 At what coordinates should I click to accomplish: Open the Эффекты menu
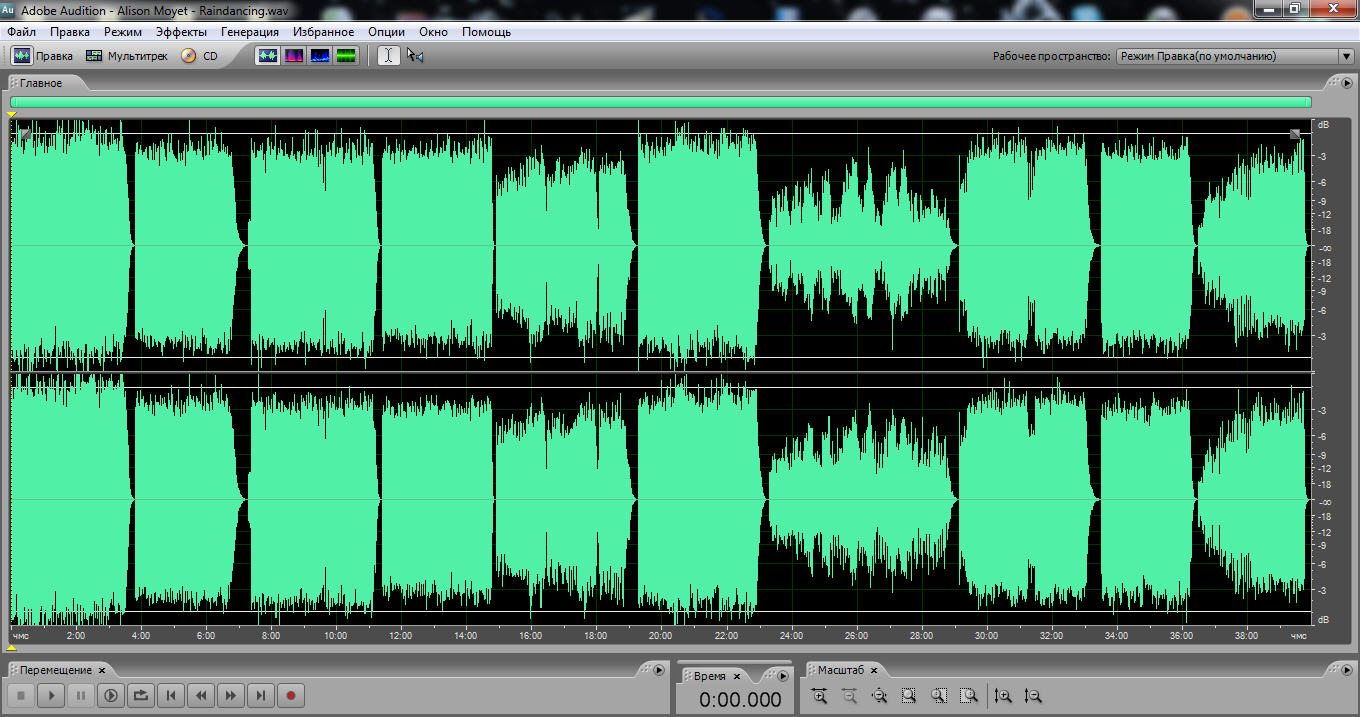pos(181,32)
